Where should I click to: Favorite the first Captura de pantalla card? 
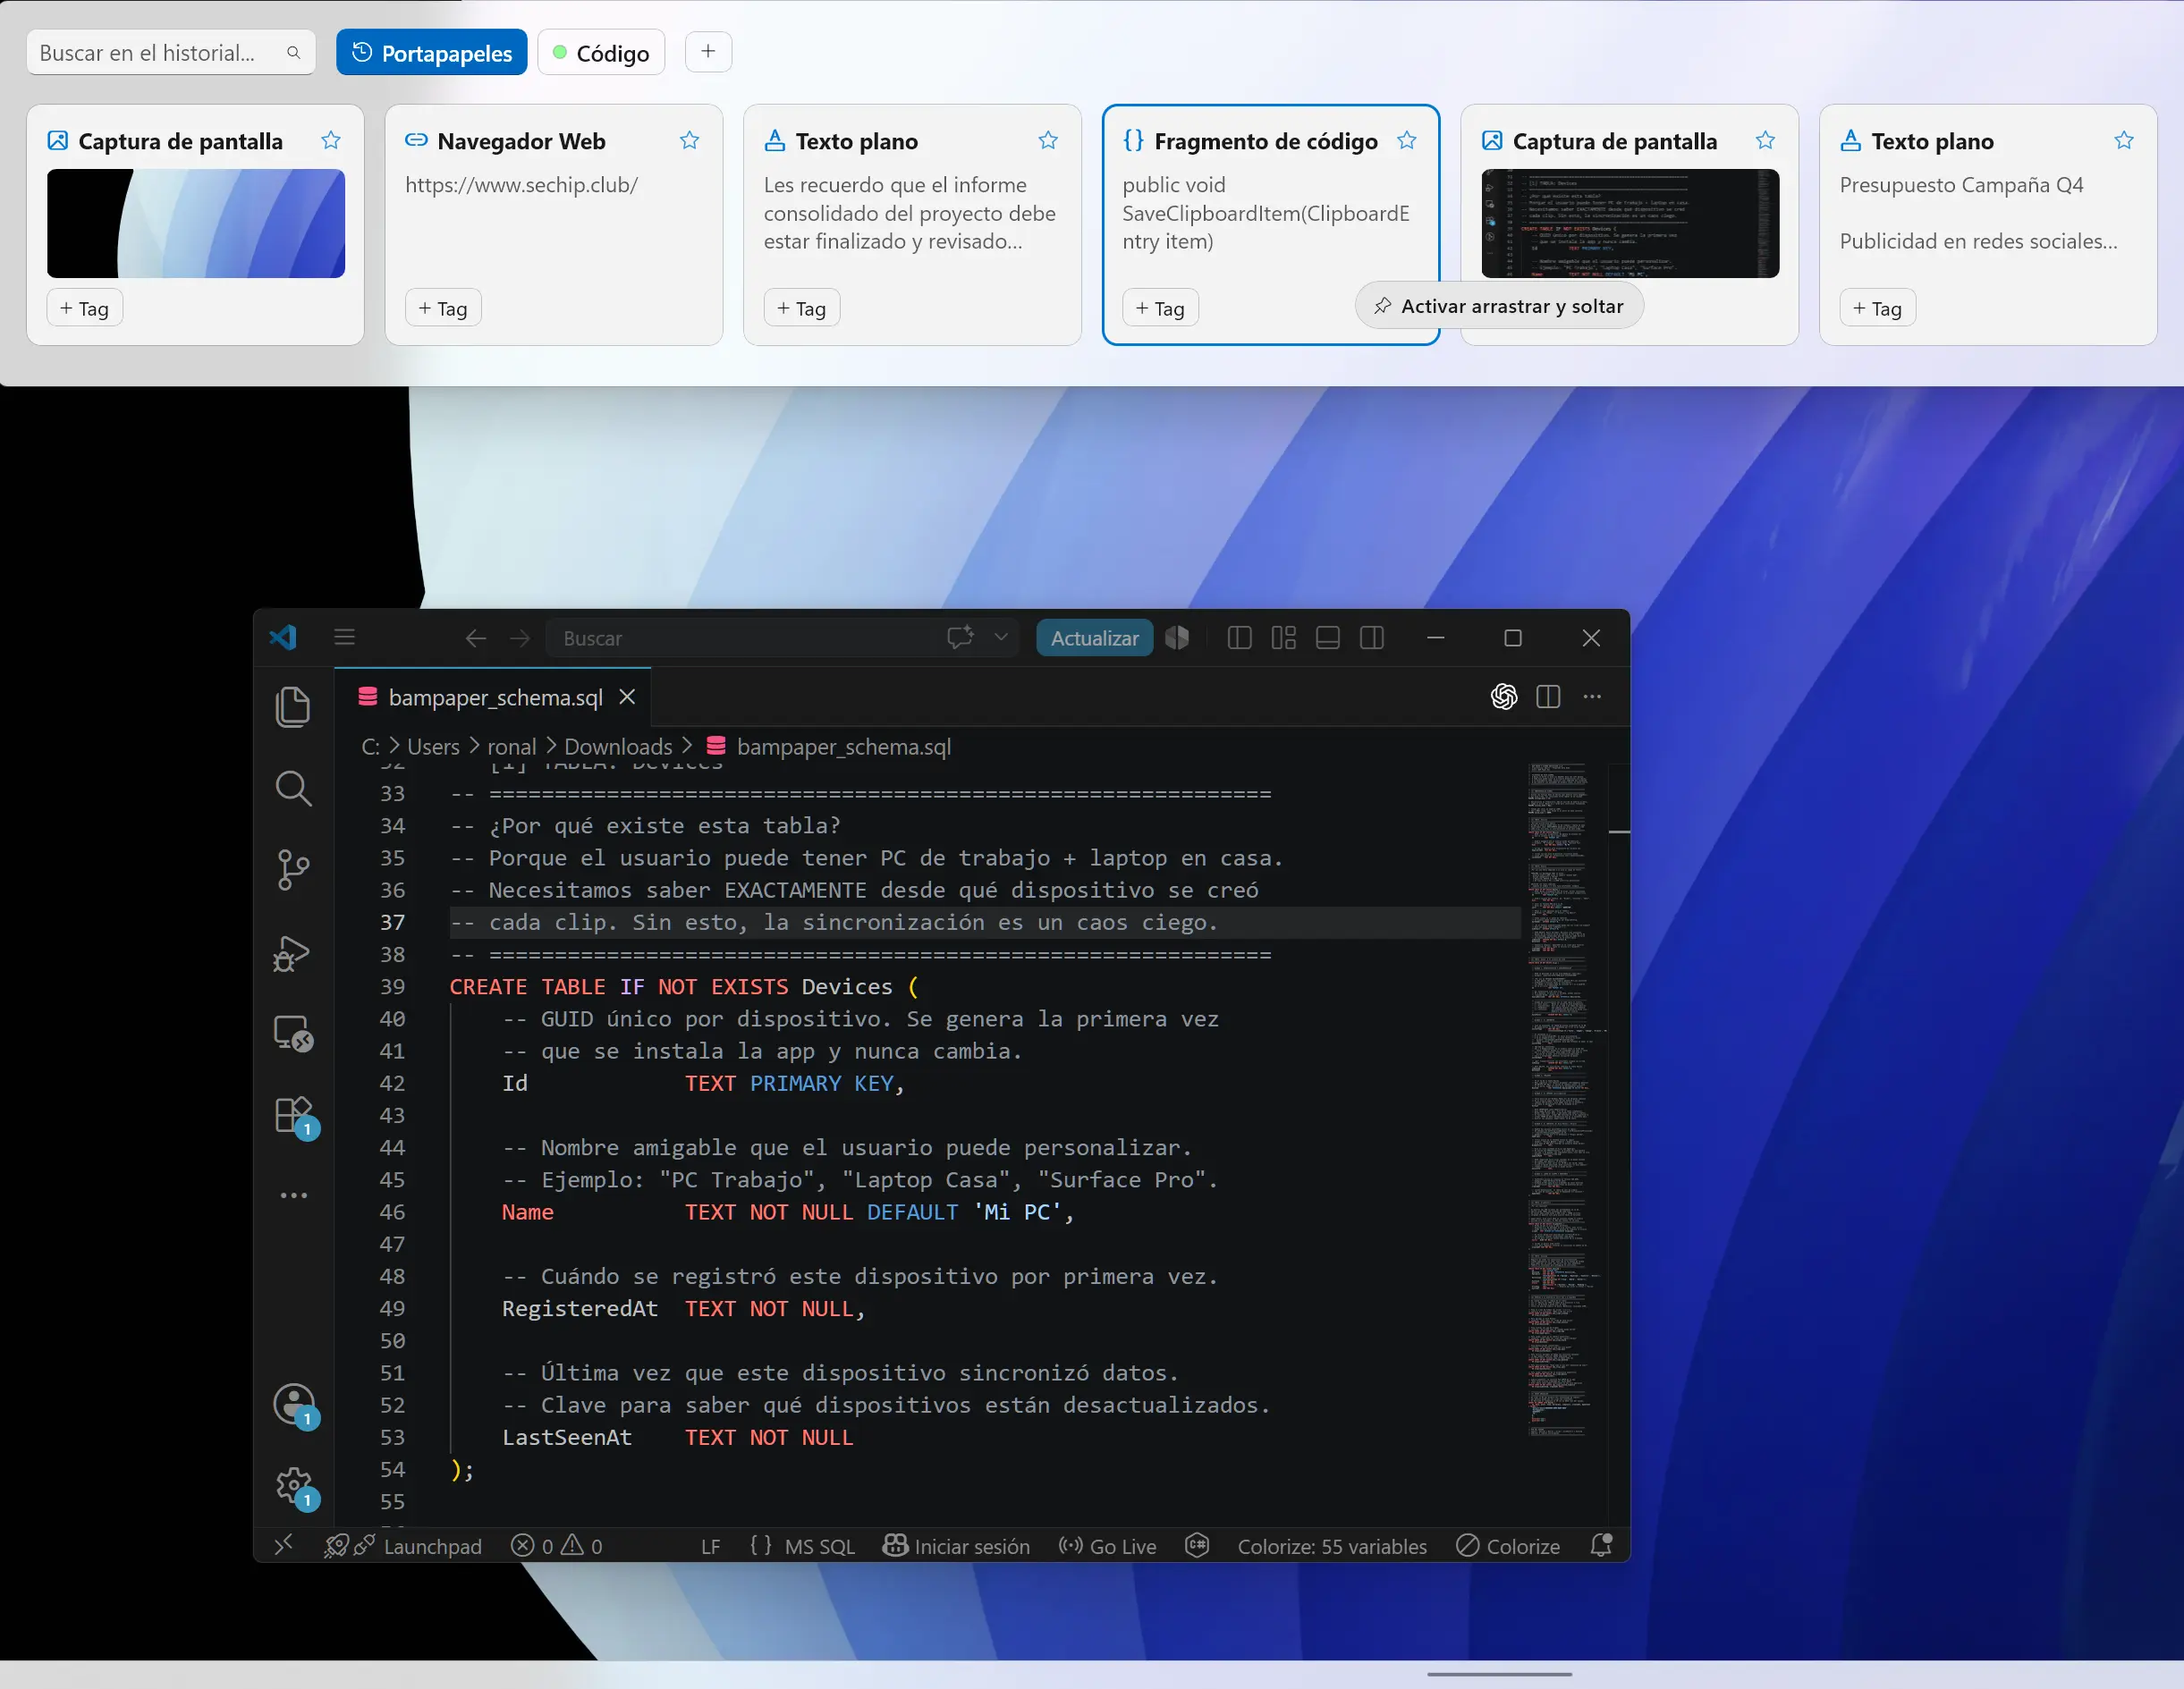[x=331, y=141]
